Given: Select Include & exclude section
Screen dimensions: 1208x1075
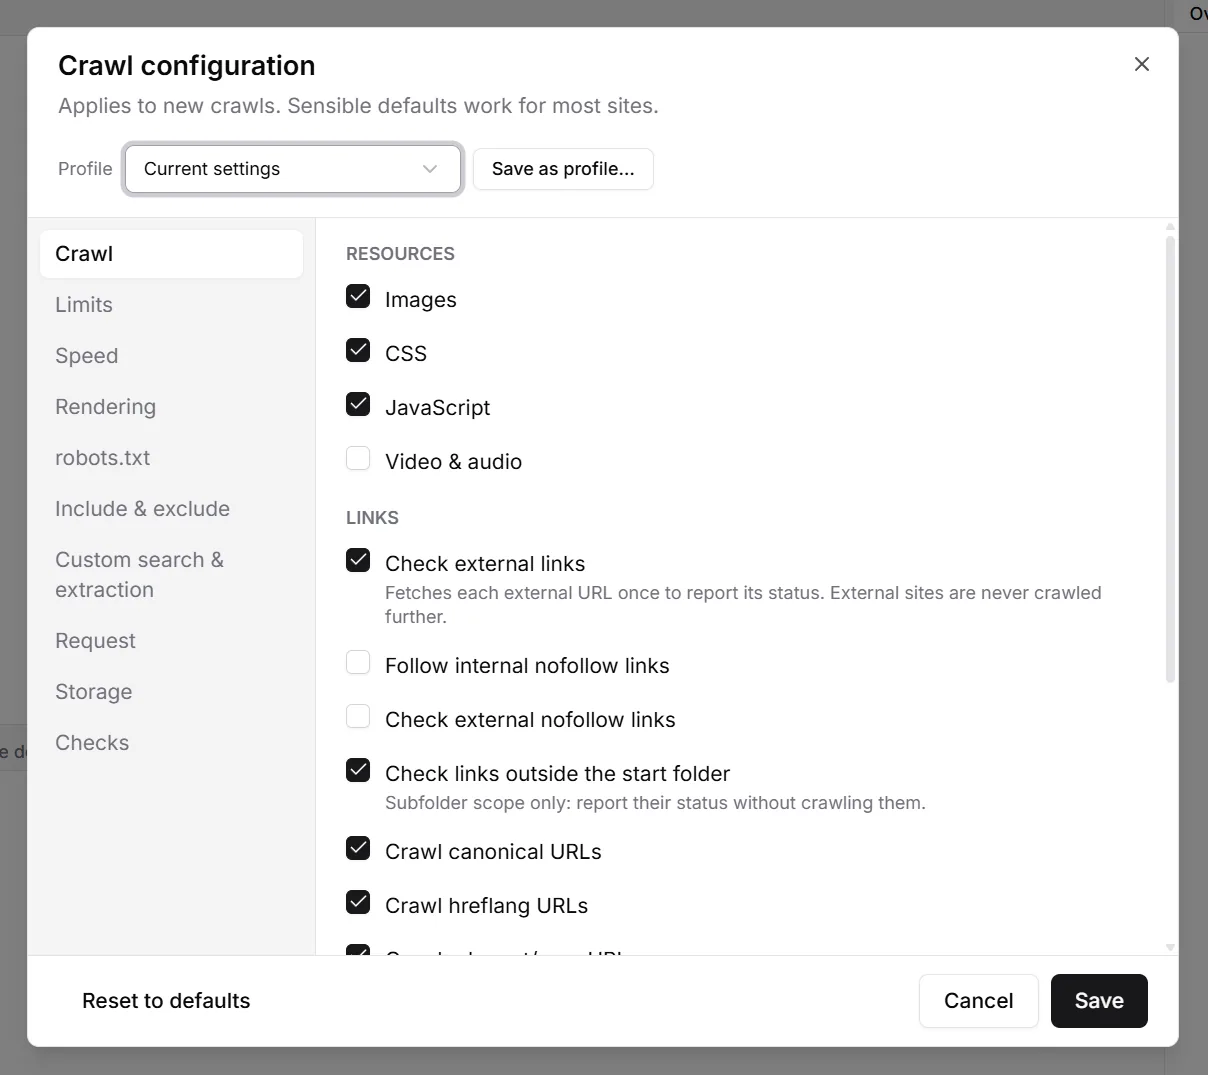Looking at the screenshot, I should pyautogui.click(x=171, y=509).
